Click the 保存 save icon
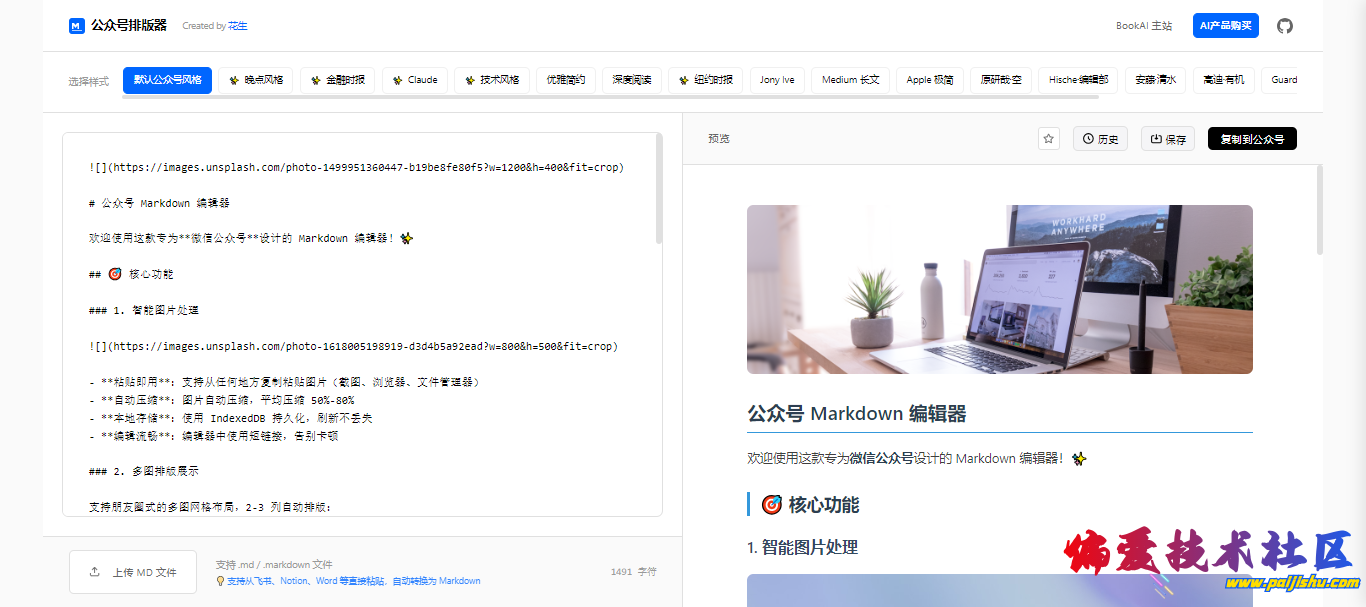 tap(1156, 138)
